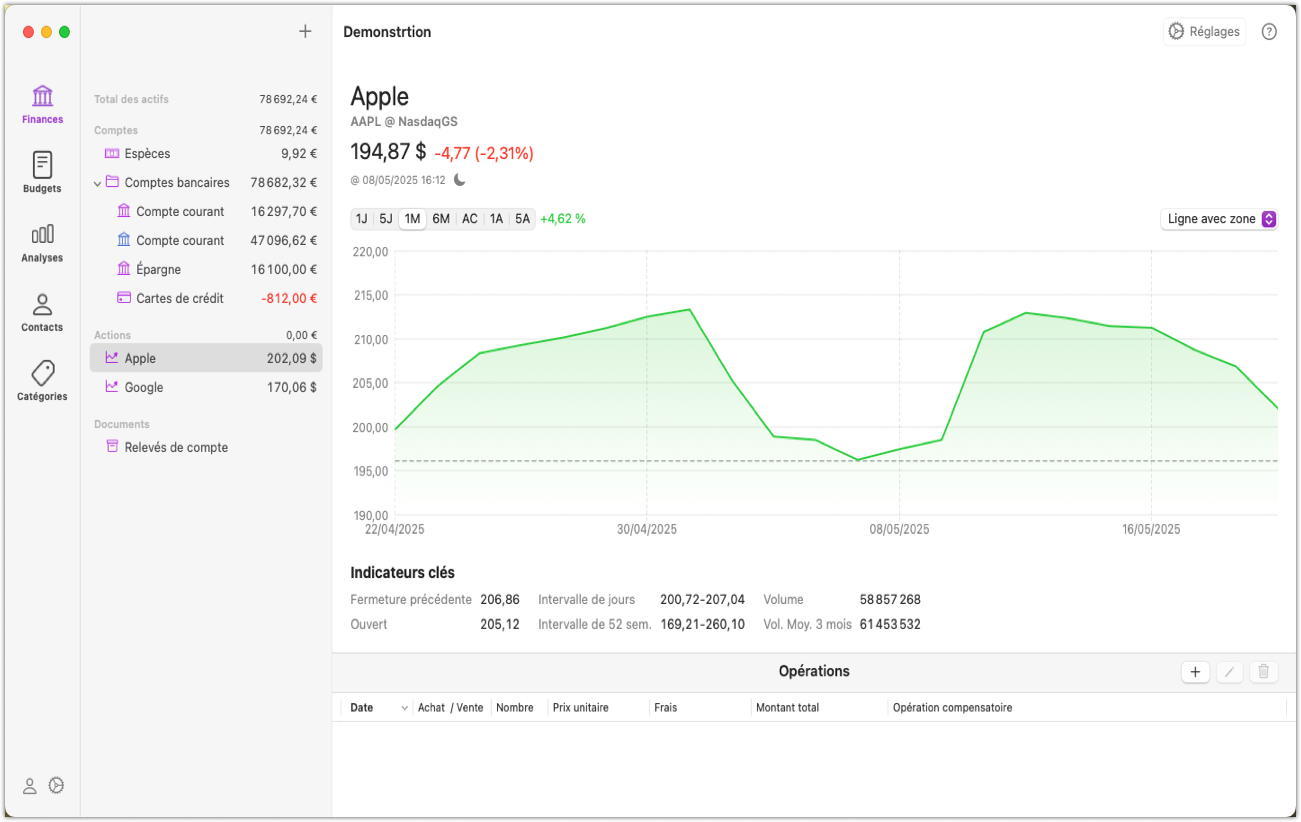Click the Intervalle de 52 sem. value
1301x822 pixels.
pos(702,625)
